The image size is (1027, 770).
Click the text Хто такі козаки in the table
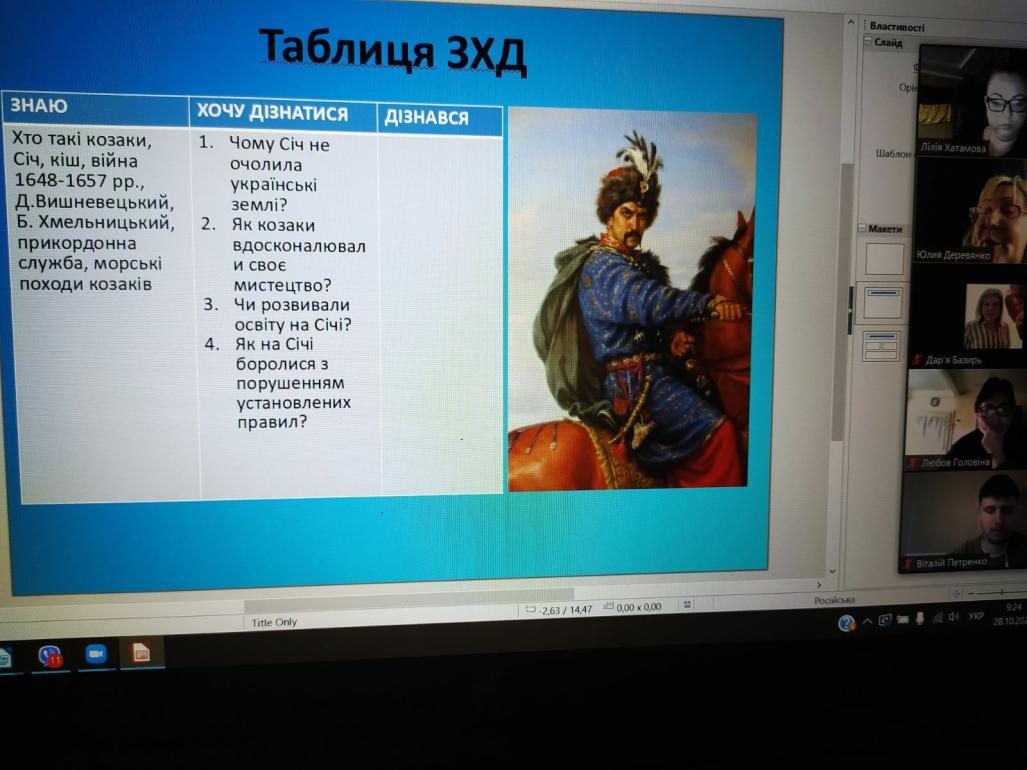[x=82, y=139]
